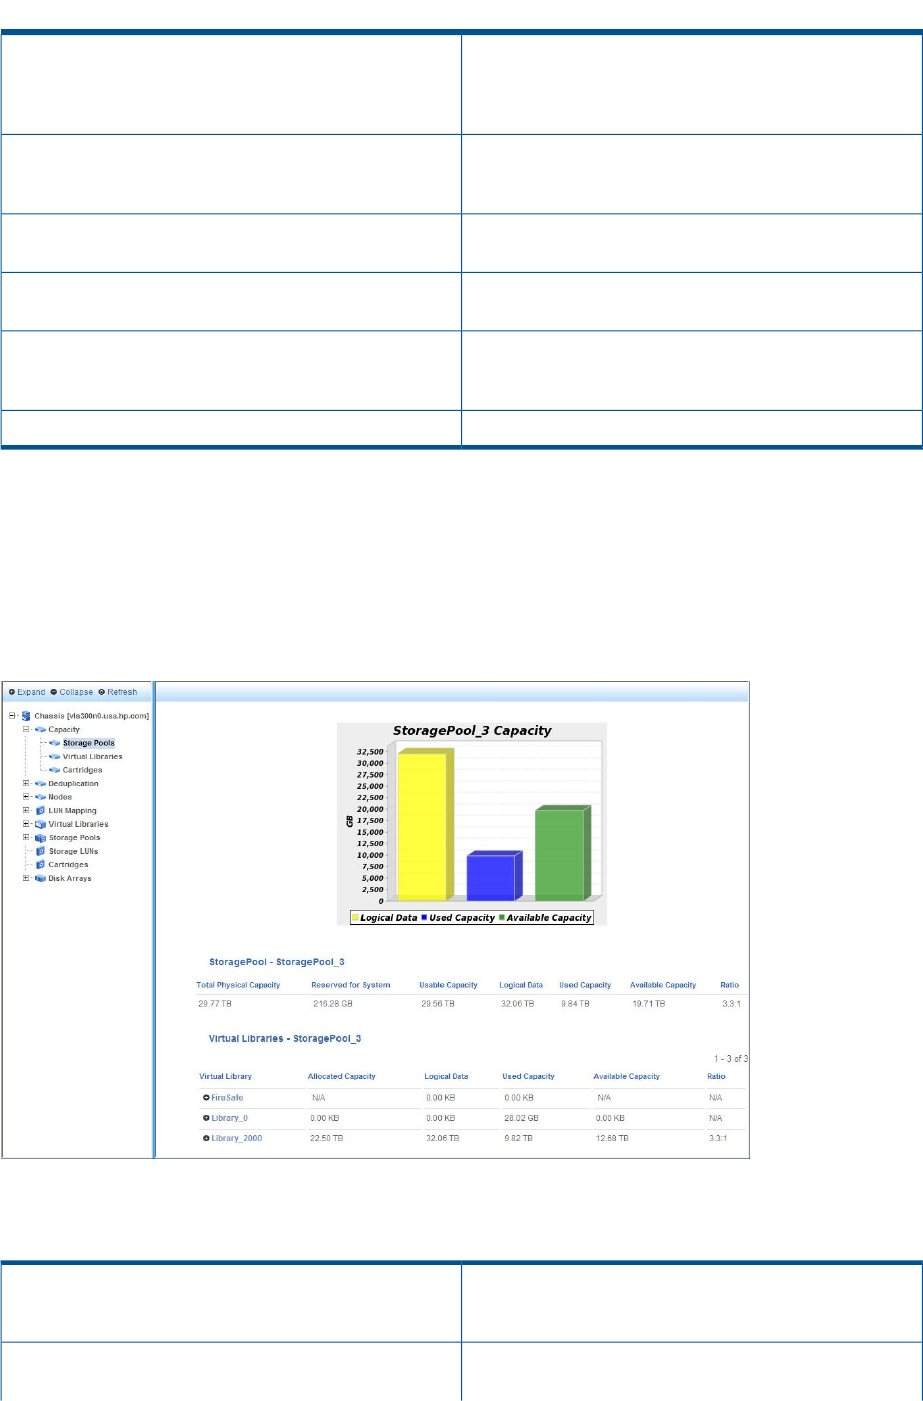This screenshot has height=1401, width=923.
Task: Click the icon beside Storage Pools under Capacity
Action: coord(55,743)
